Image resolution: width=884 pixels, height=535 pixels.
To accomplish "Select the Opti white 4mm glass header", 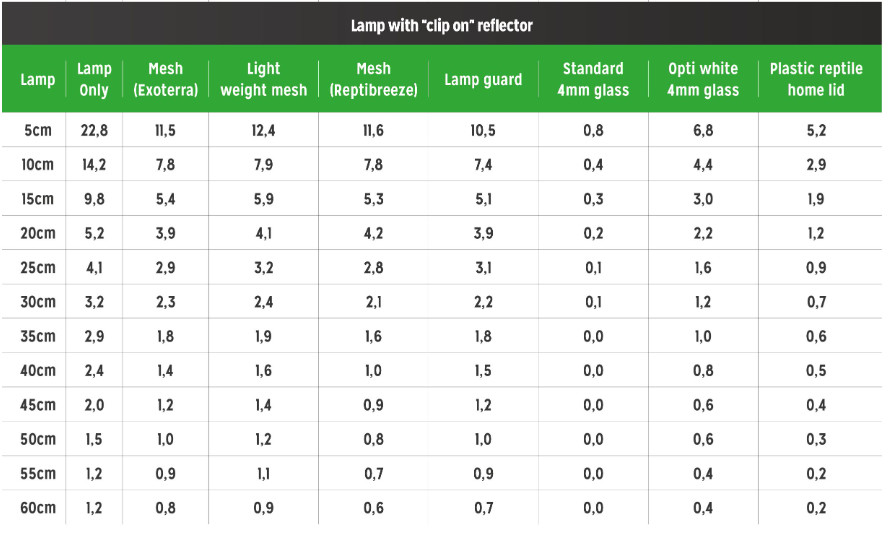I will (703, 79).
